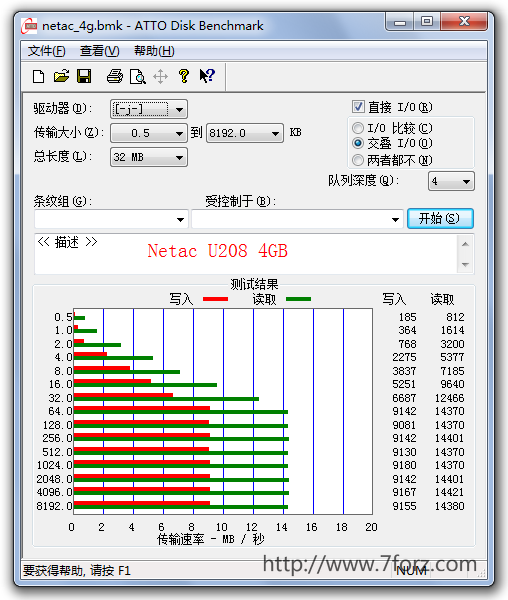Select the I/O Comparison radio button
The height and width of the screenshot is (600, 508).
point(358,128)
